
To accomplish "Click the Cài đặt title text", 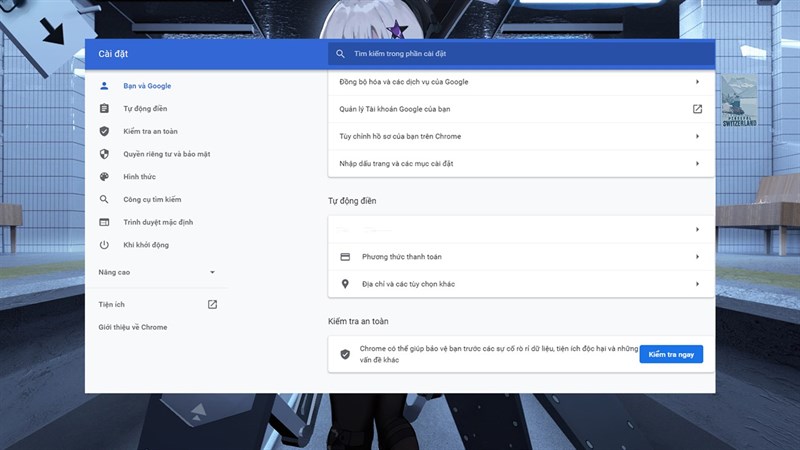I will coord(113,54).
